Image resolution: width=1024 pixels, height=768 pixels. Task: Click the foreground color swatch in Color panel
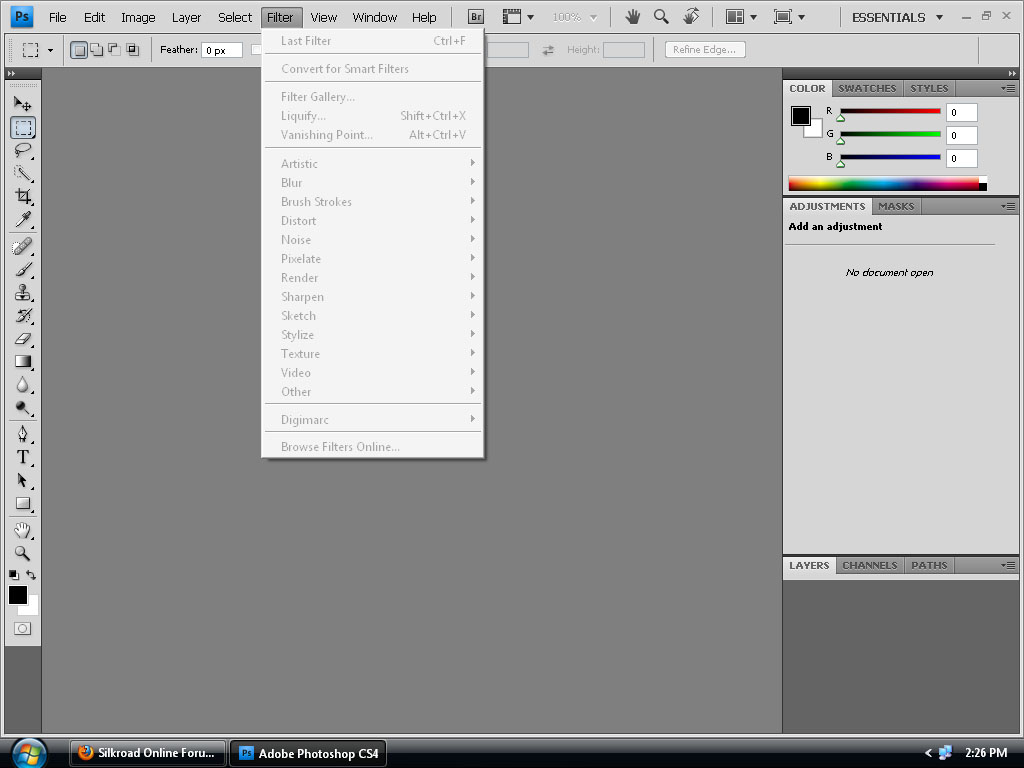point(800,116)
